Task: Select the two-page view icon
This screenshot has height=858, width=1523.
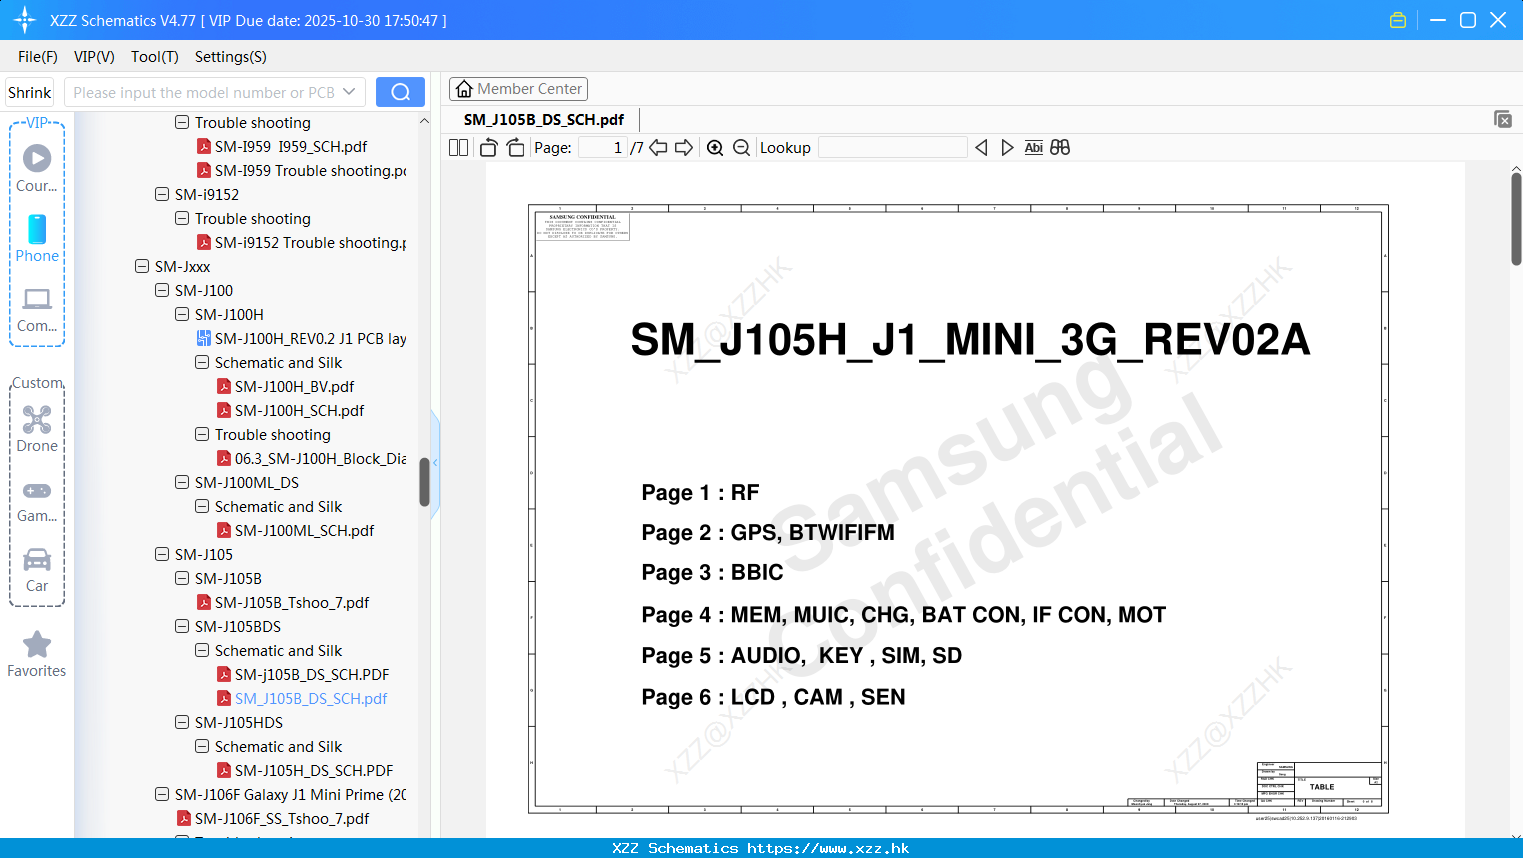Action: point(457,147)
